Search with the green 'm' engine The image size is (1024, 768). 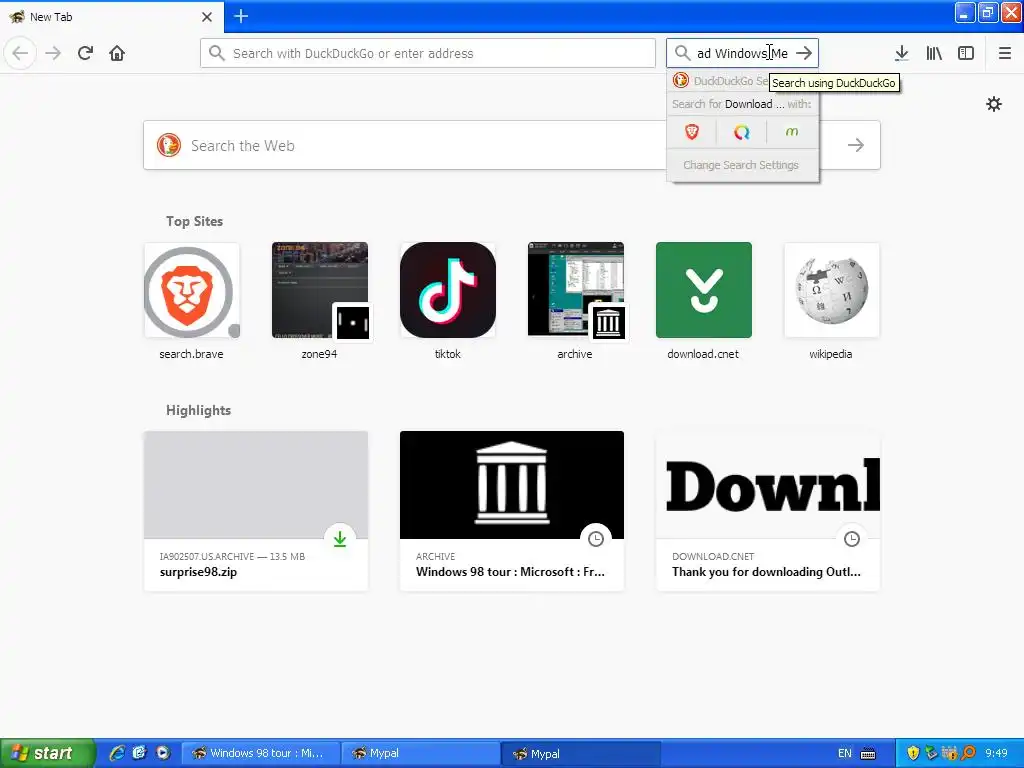(x=792, y=132)
